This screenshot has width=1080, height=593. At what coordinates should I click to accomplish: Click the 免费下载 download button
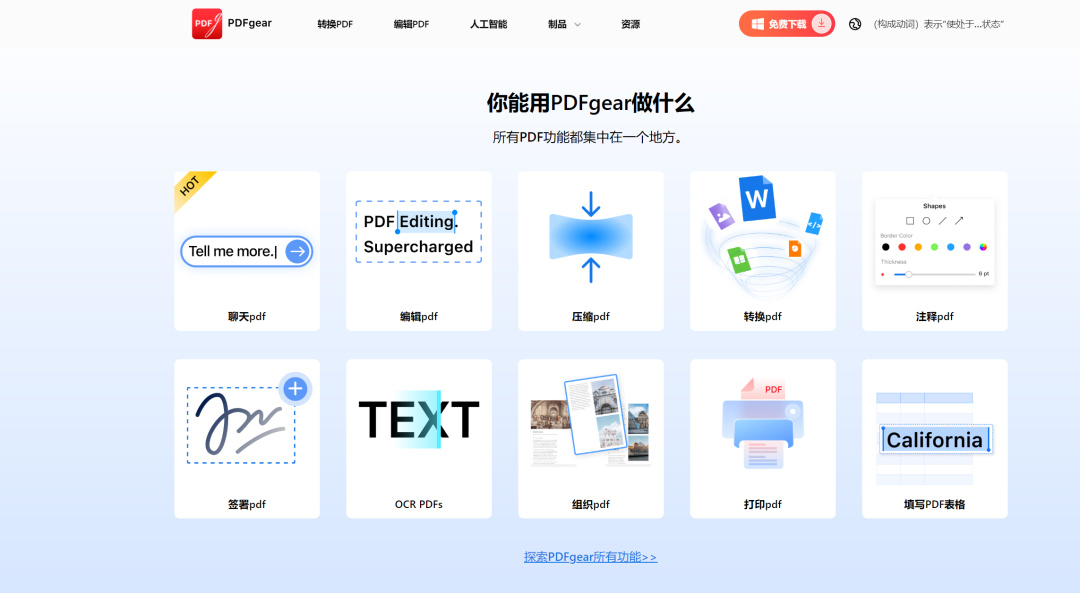pos(787,24)
